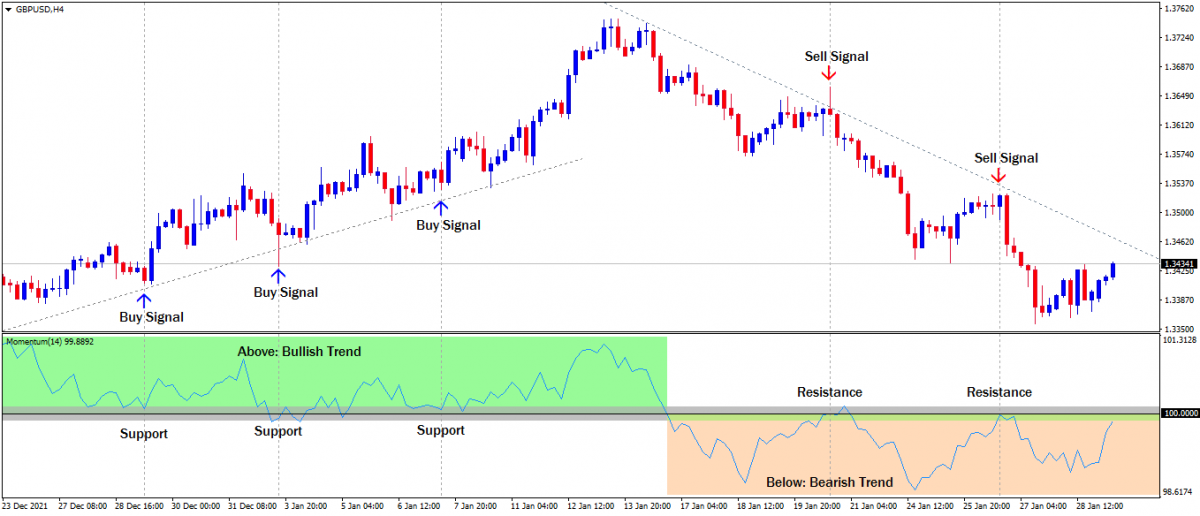The width and height of the screenshot is (1200, 516).
Task: Click price scale value 1.36870
Action: pyautogui.click(x=1180, y=68)
